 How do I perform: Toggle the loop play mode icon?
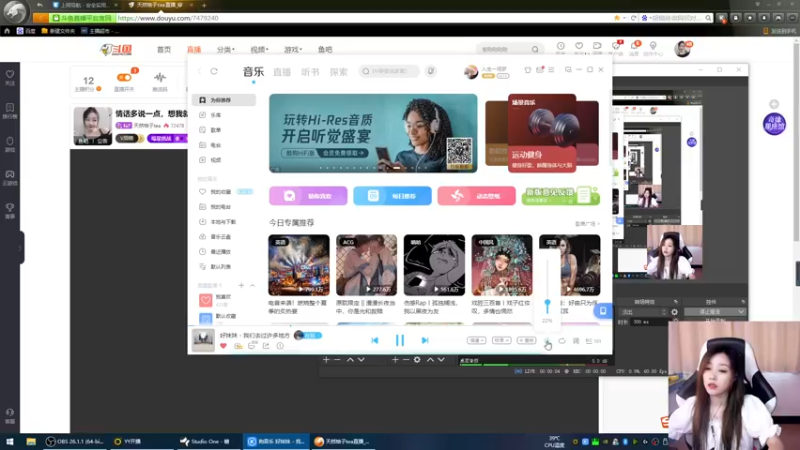click(x=562, y=341)
